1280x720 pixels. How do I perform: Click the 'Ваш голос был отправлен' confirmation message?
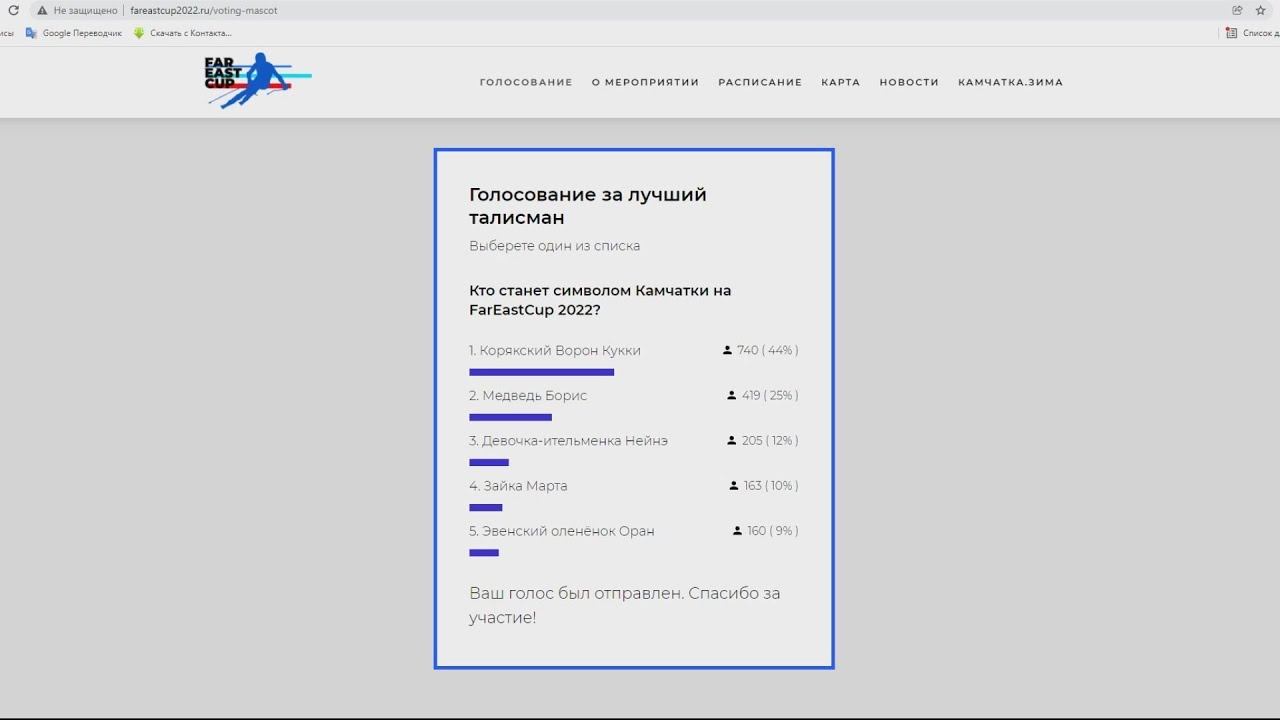tap(624, 605)
